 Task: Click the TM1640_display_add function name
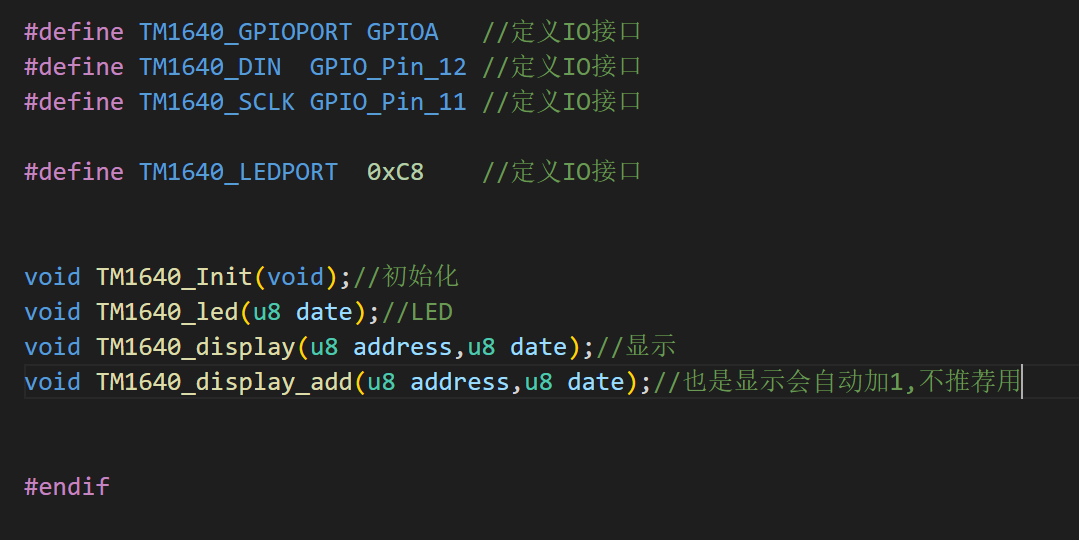coord(224,382)
